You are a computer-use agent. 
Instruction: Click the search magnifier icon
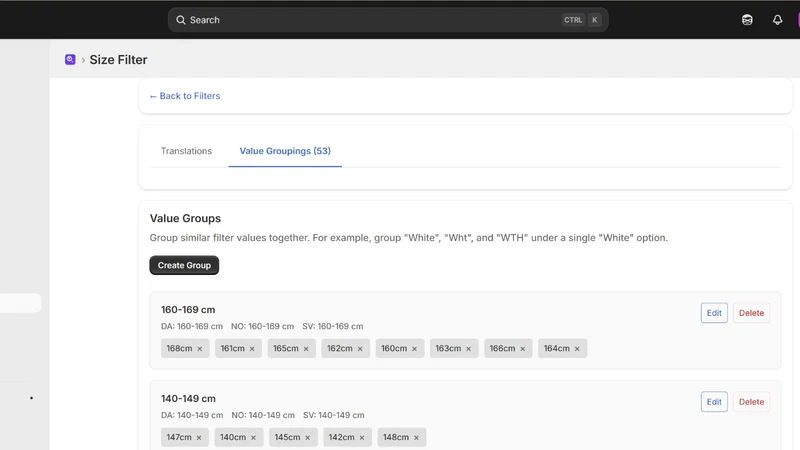point(181,20)
